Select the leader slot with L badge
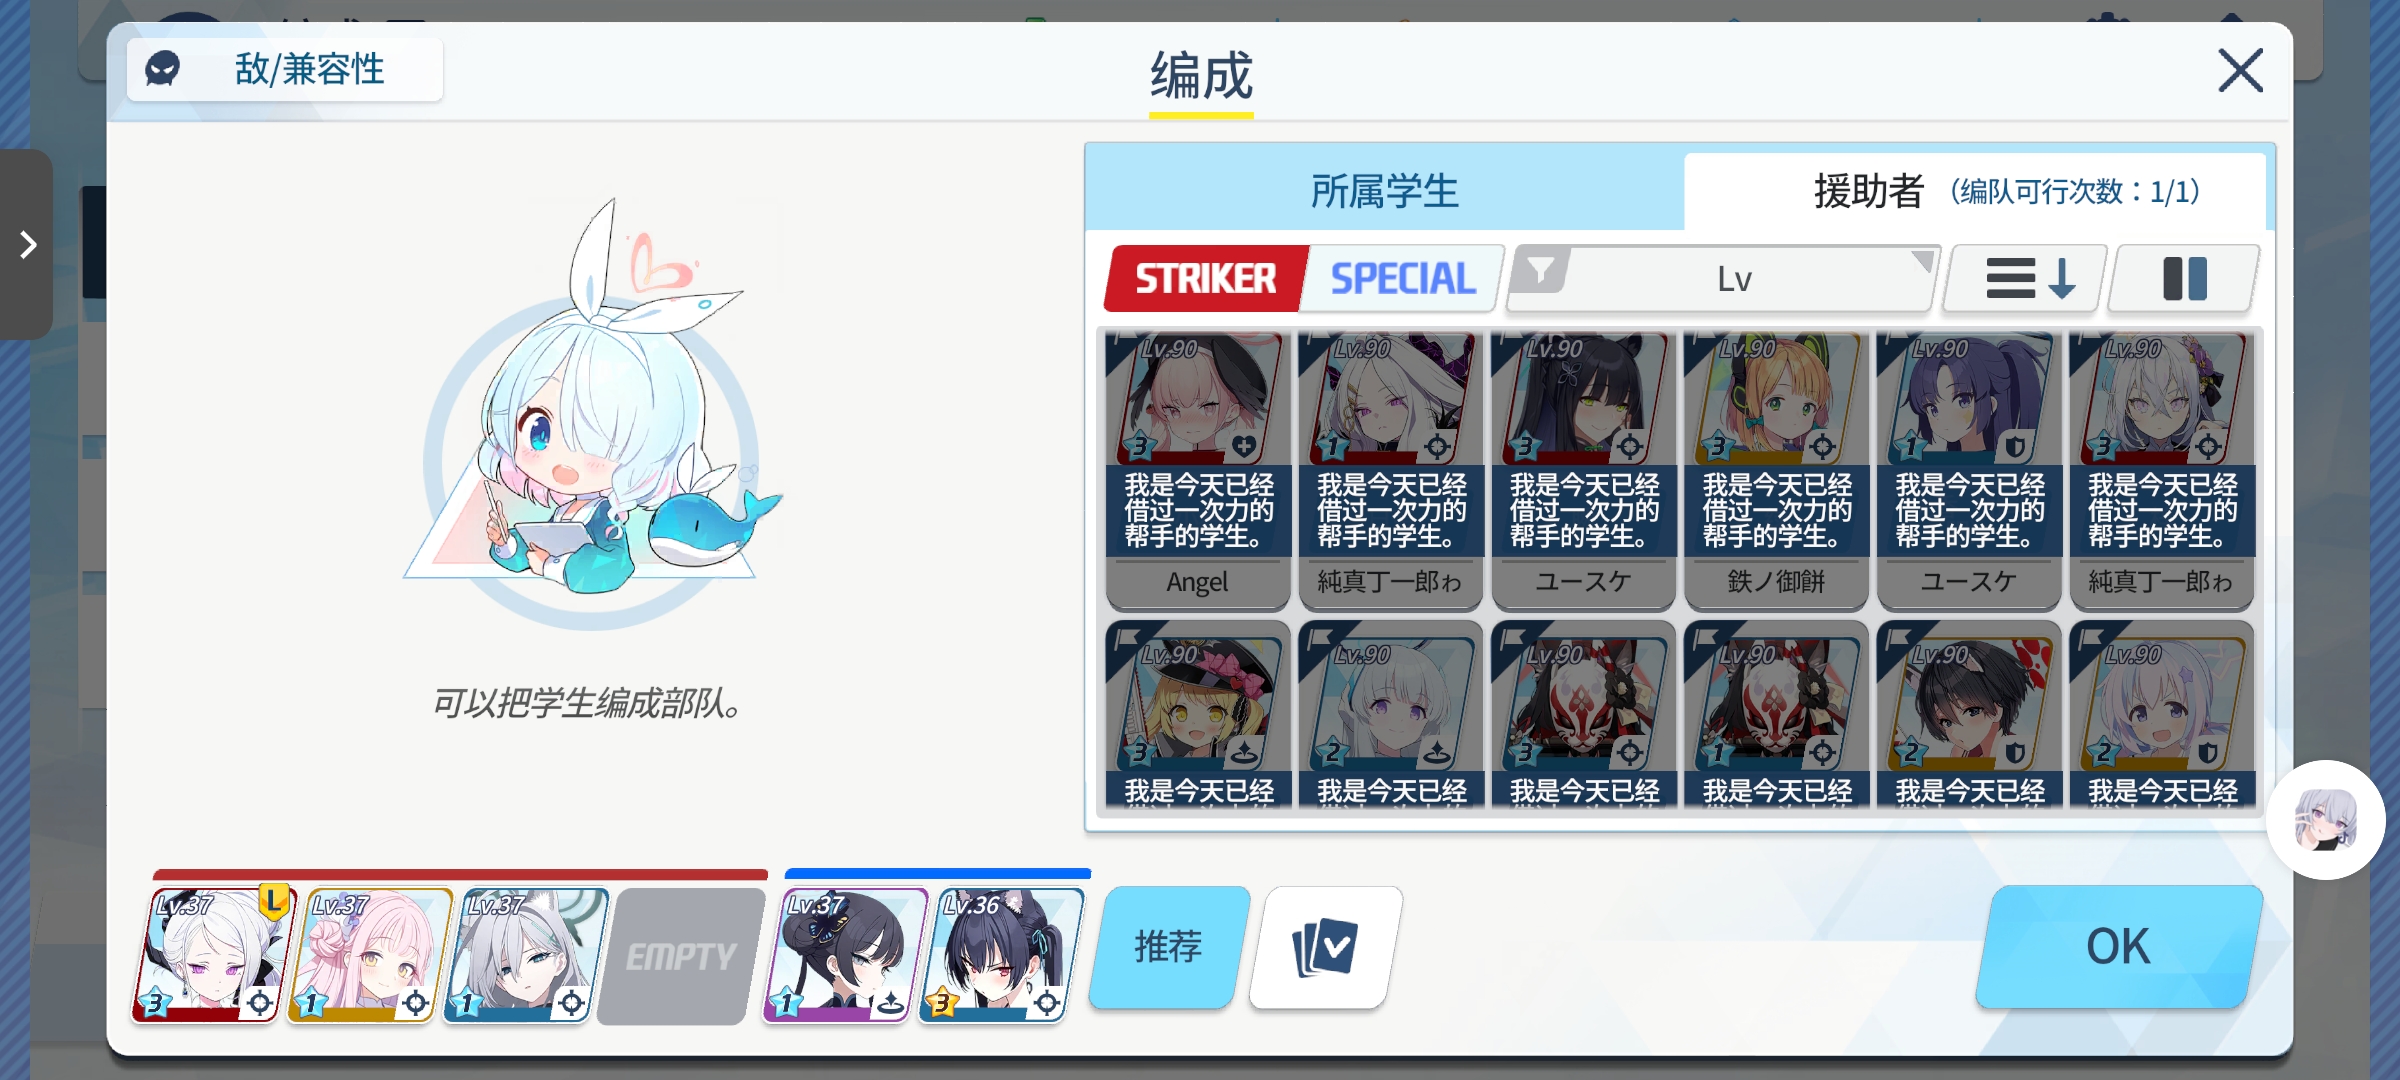The image size is (2400, 1080). point(214,956)
